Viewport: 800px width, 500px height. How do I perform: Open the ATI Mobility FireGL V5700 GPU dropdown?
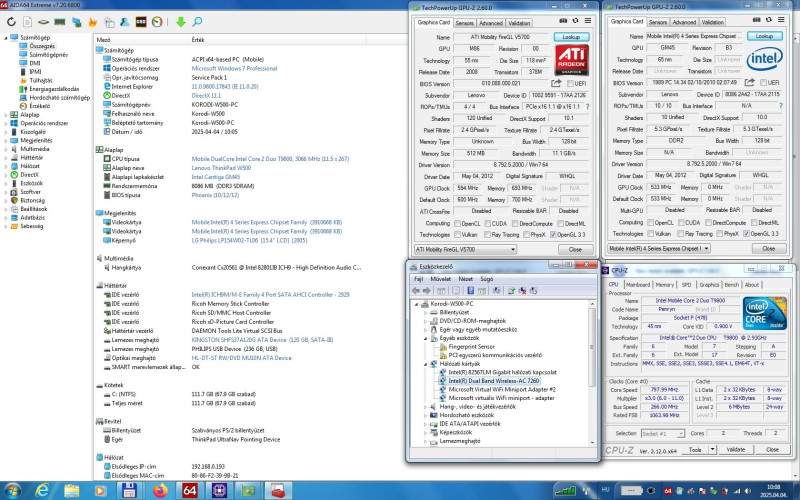pos(465,249)
